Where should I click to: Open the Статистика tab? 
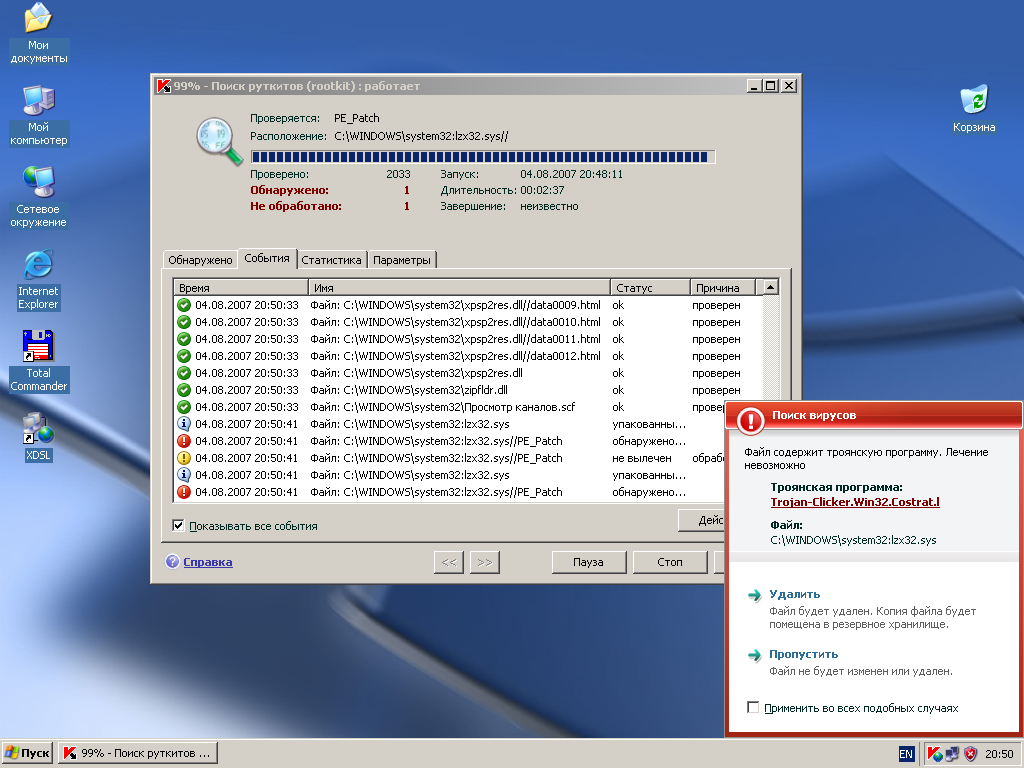pos(331,260)
